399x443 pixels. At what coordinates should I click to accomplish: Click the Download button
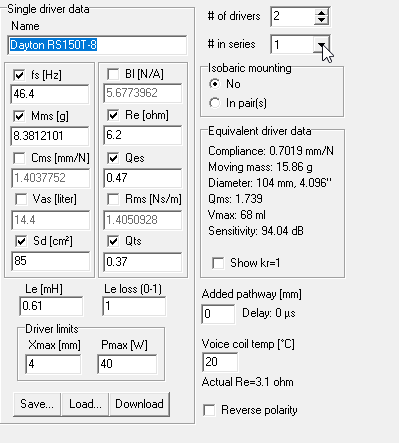[139, 404]
